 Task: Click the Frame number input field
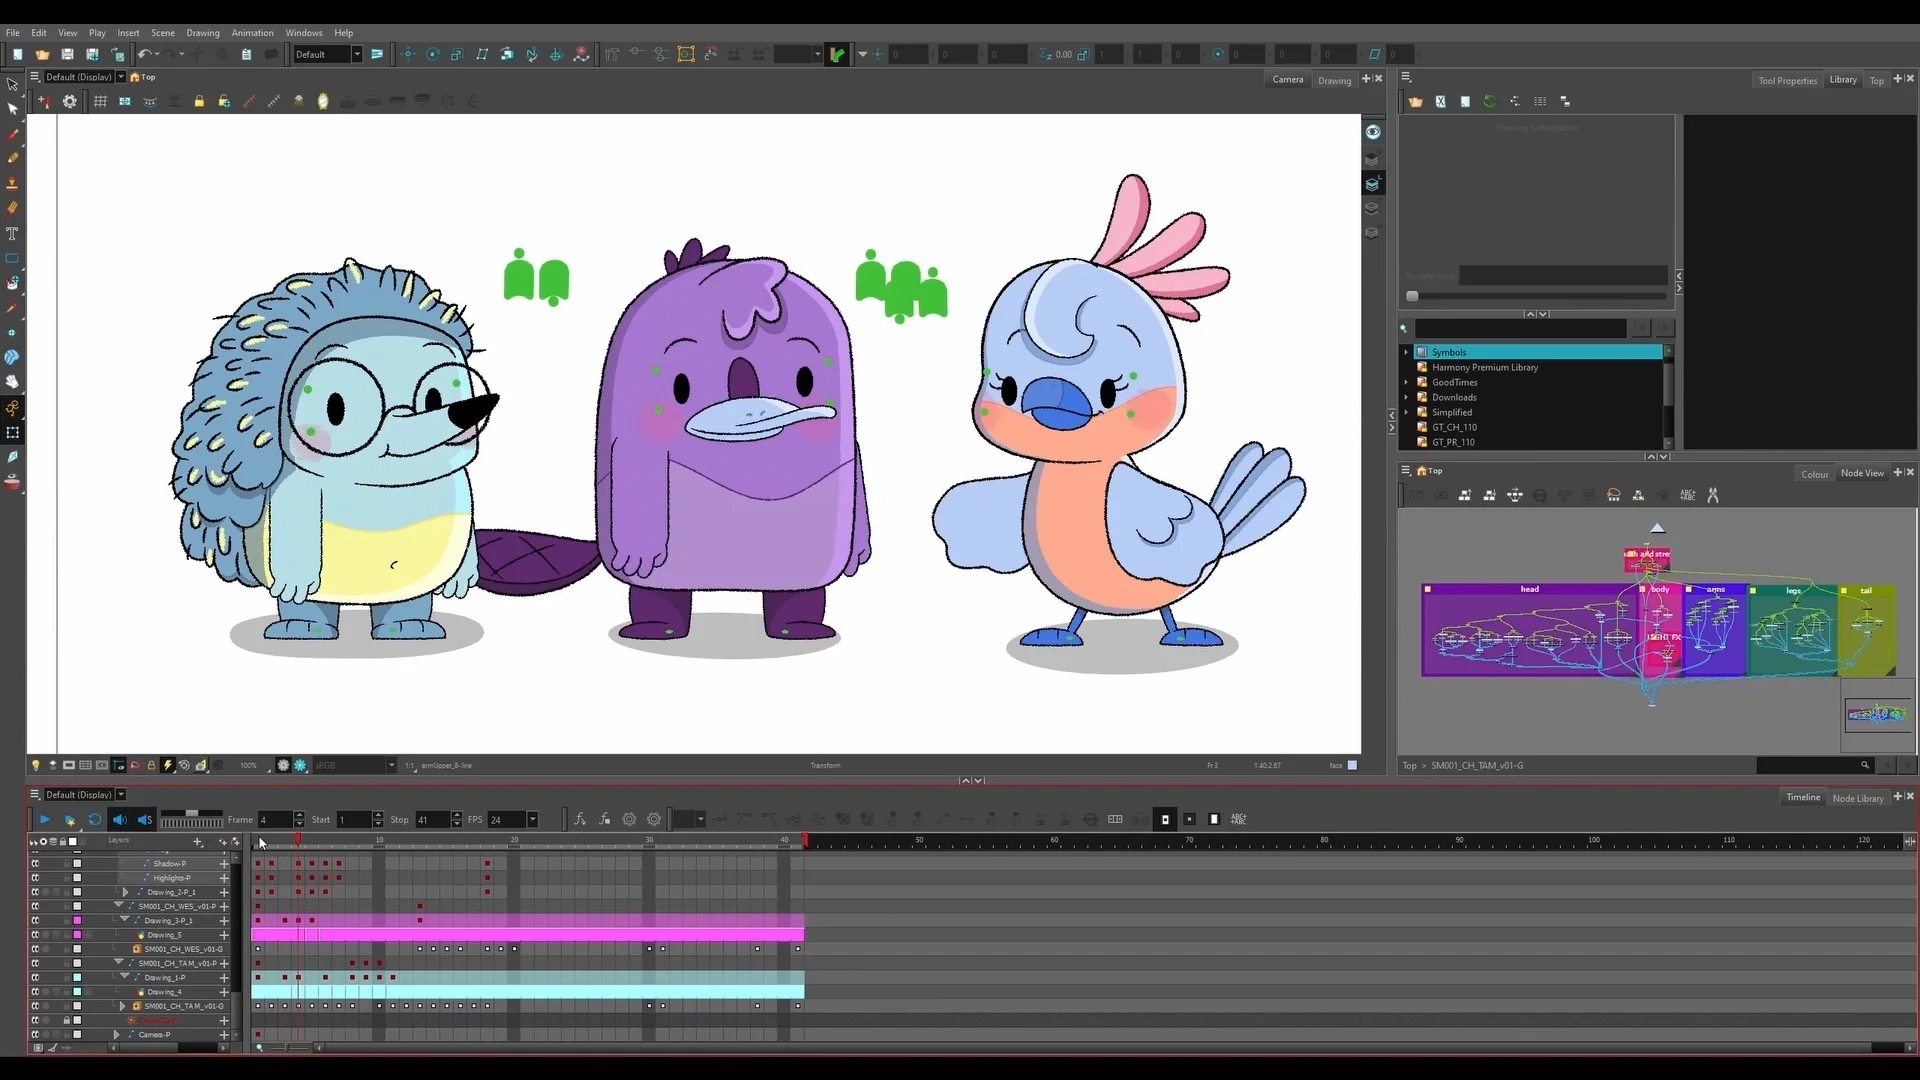pyautogui.click(x=275, y=820)
